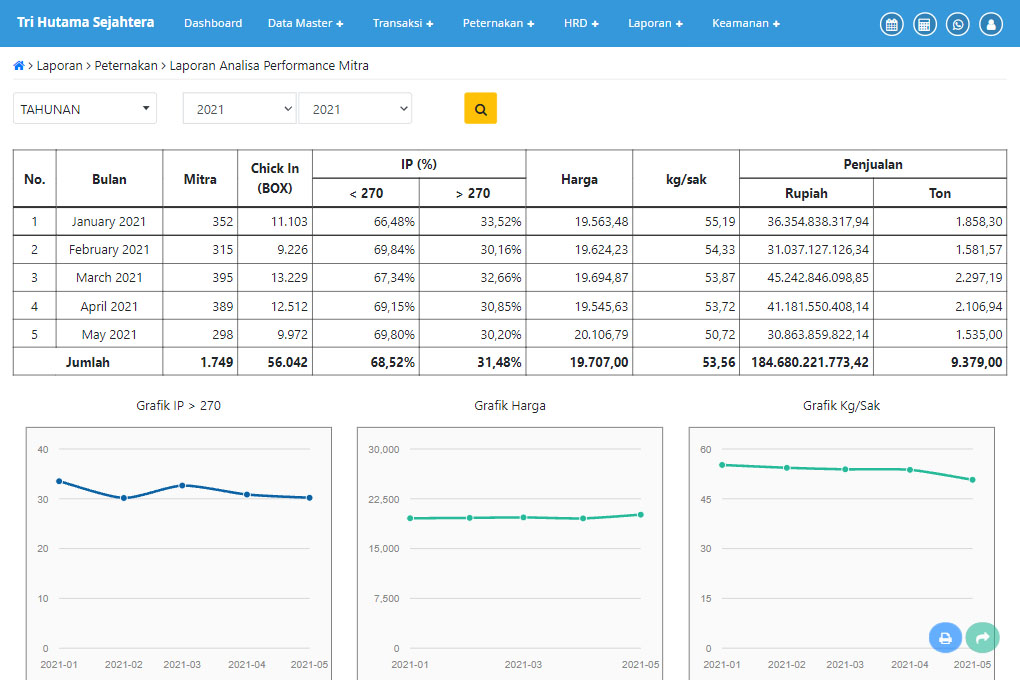This screenshot has width=1020, height=680.
Task: Expand the Keamanan menu
Action: [745, 23]
